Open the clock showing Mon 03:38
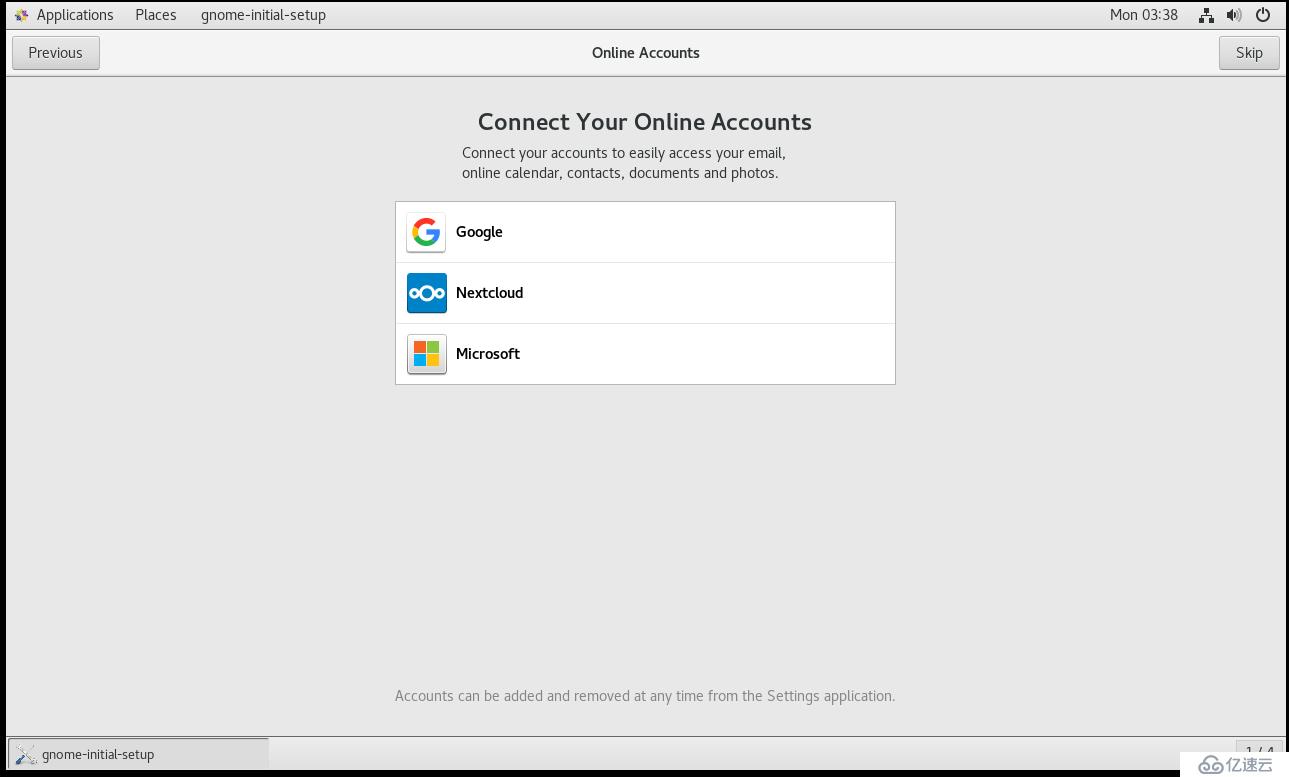 click(x=1144, y=15)
